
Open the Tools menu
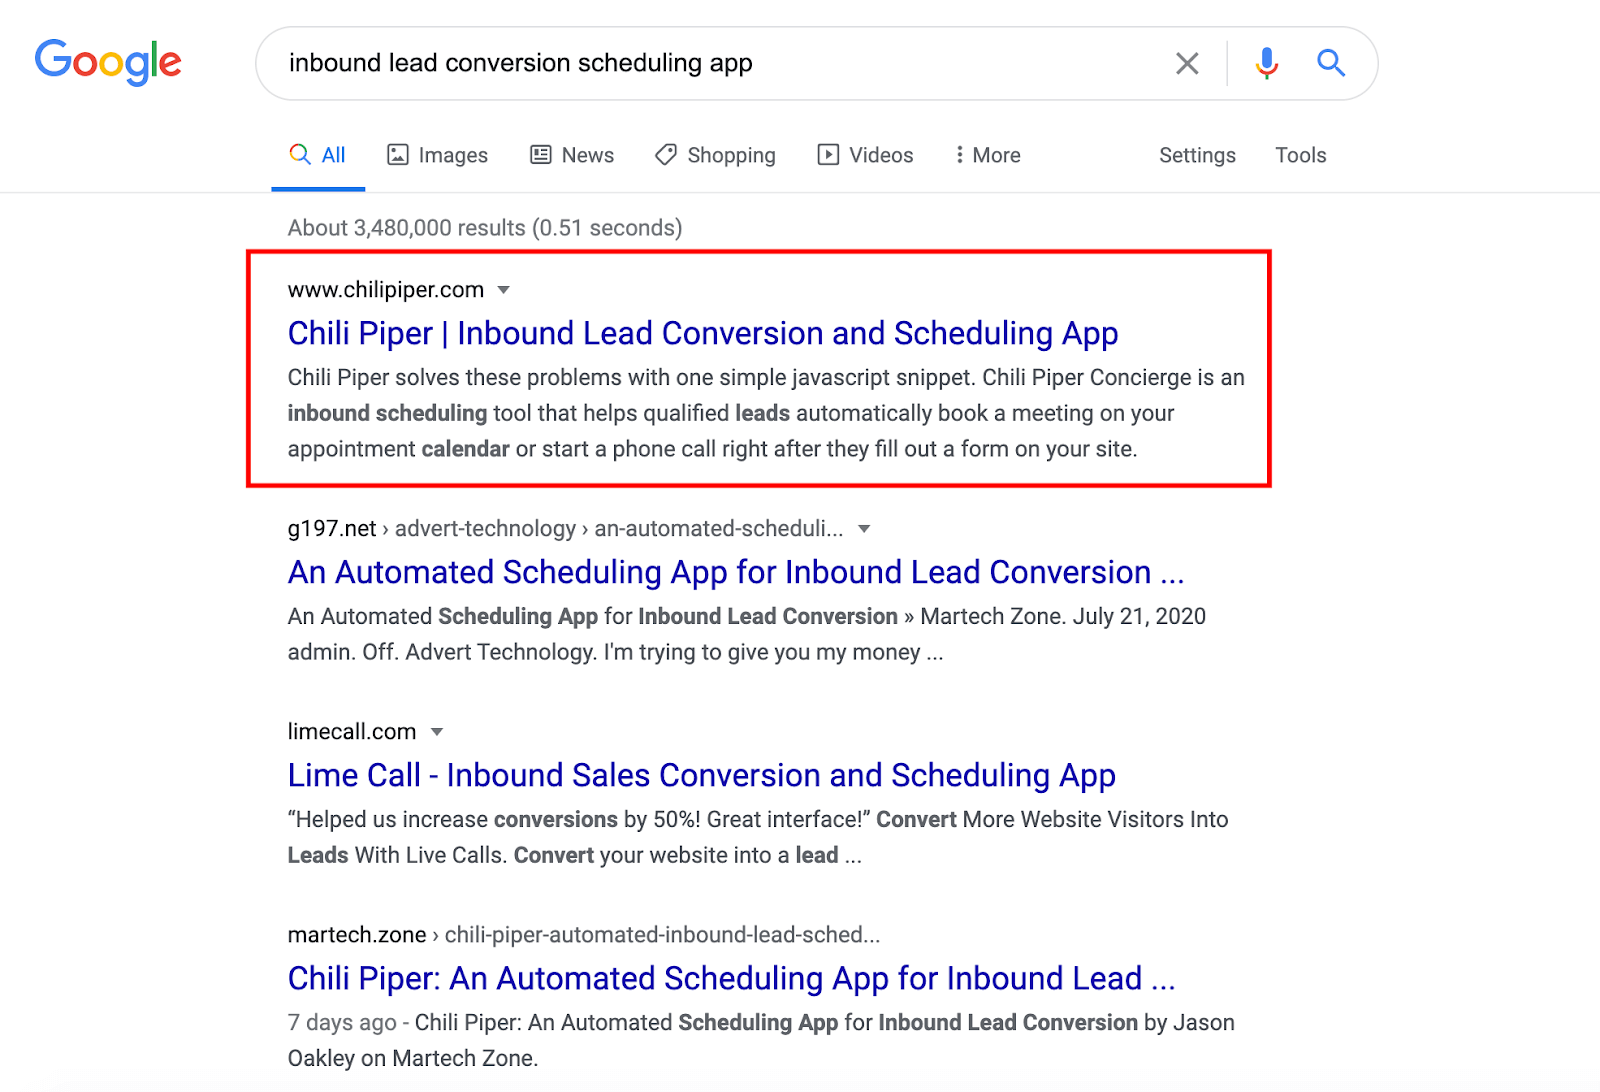(1300, 155)
